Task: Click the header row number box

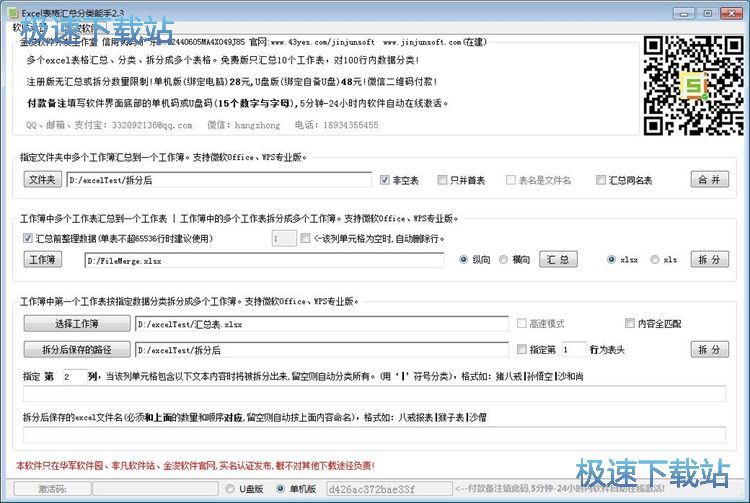Action: pos(574,350)
